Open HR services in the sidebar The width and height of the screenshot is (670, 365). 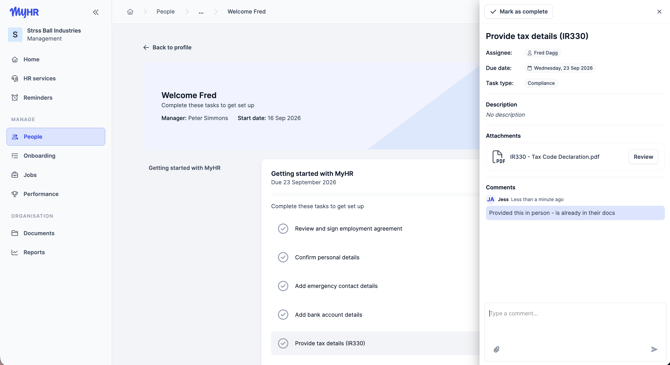coord(56,79)
